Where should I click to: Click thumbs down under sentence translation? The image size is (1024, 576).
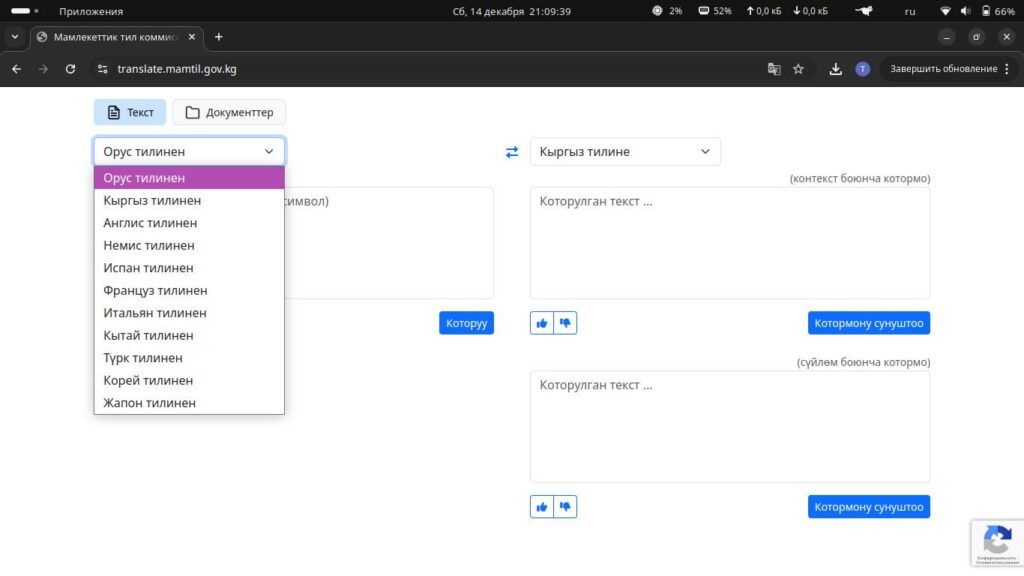click(x=566, y=507)
